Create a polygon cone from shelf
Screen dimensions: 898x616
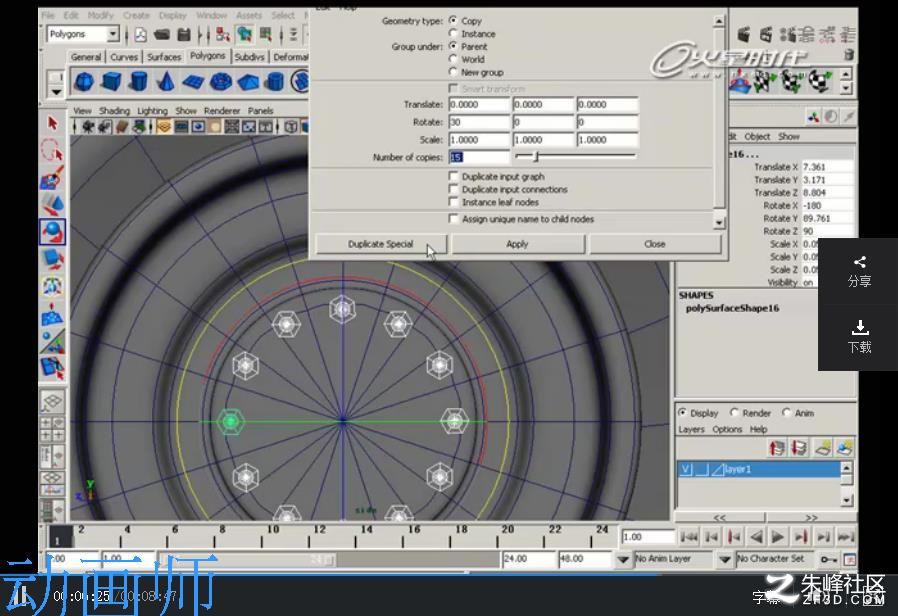click(x=166, y=81)
